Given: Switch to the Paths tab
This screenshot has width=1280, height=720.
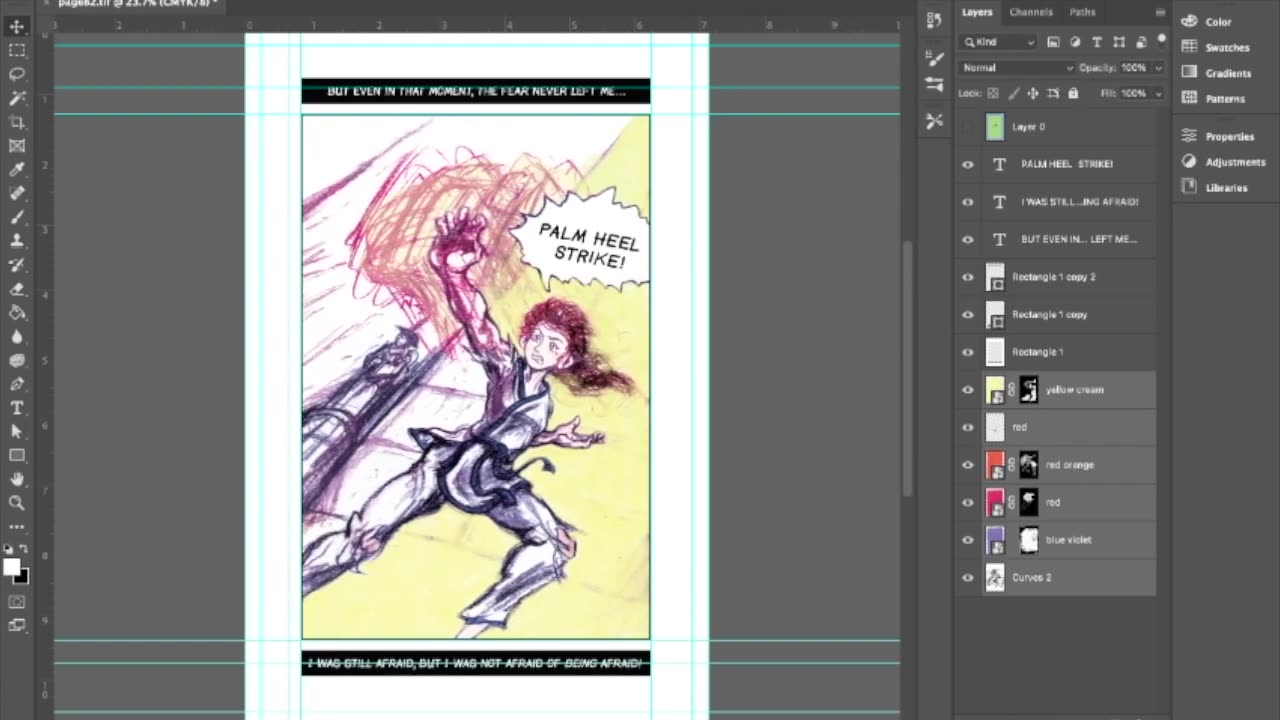Looking at the screenshot, I should pos(1082,12).
